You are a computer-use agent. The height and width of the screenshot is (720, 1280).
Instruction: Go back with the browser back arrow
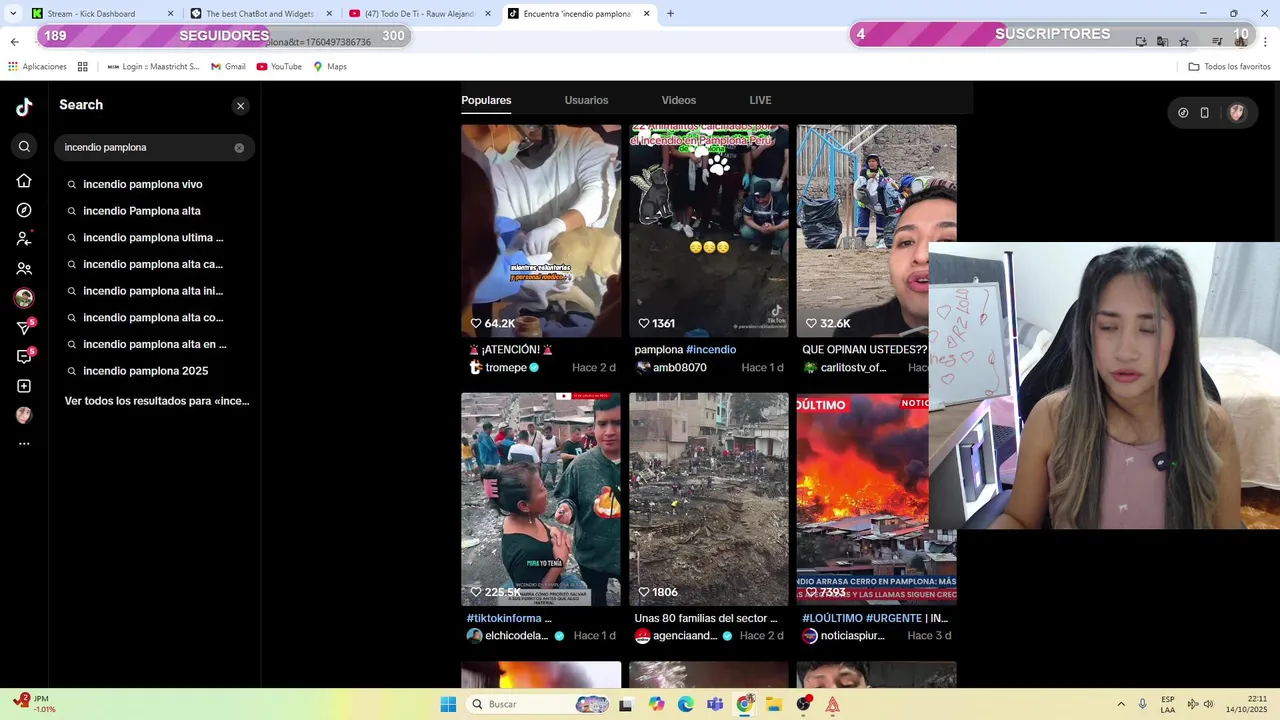pos(14,42)
